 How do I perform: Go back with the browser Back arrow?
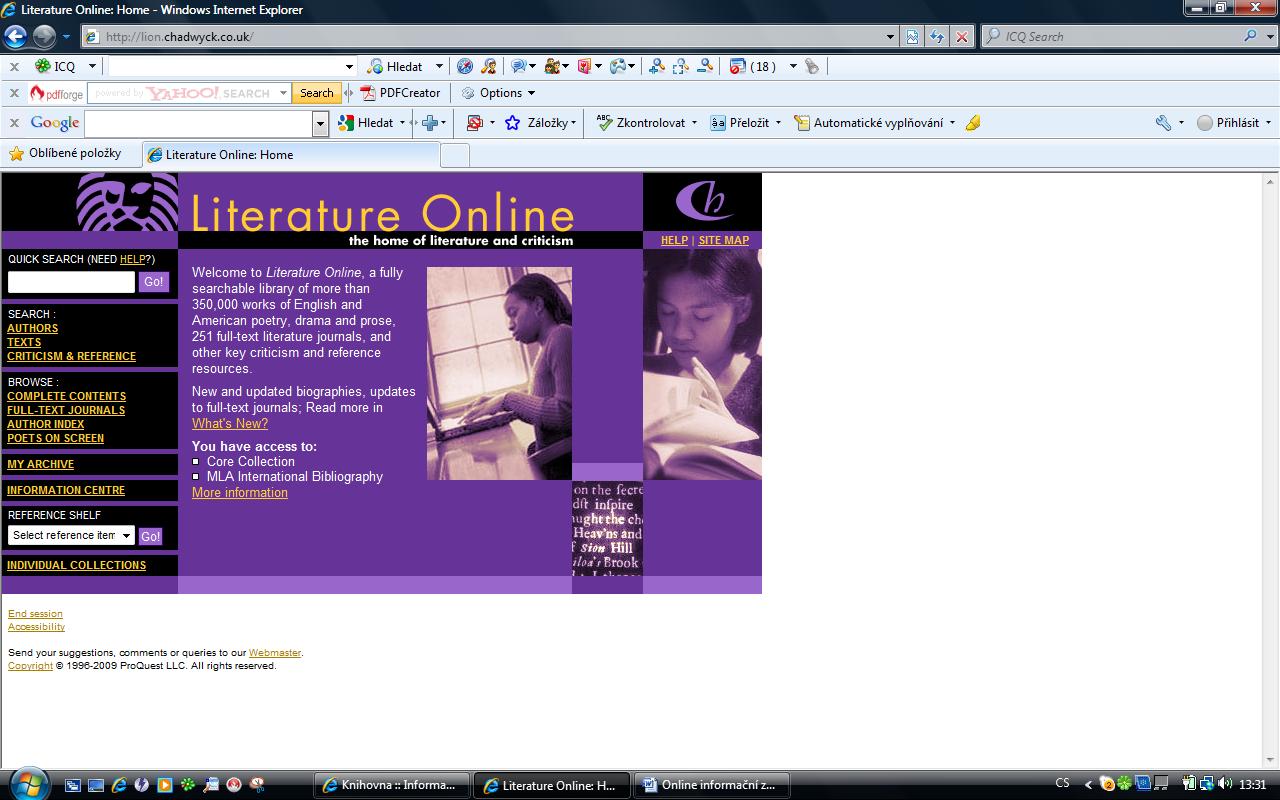(15, 37)
